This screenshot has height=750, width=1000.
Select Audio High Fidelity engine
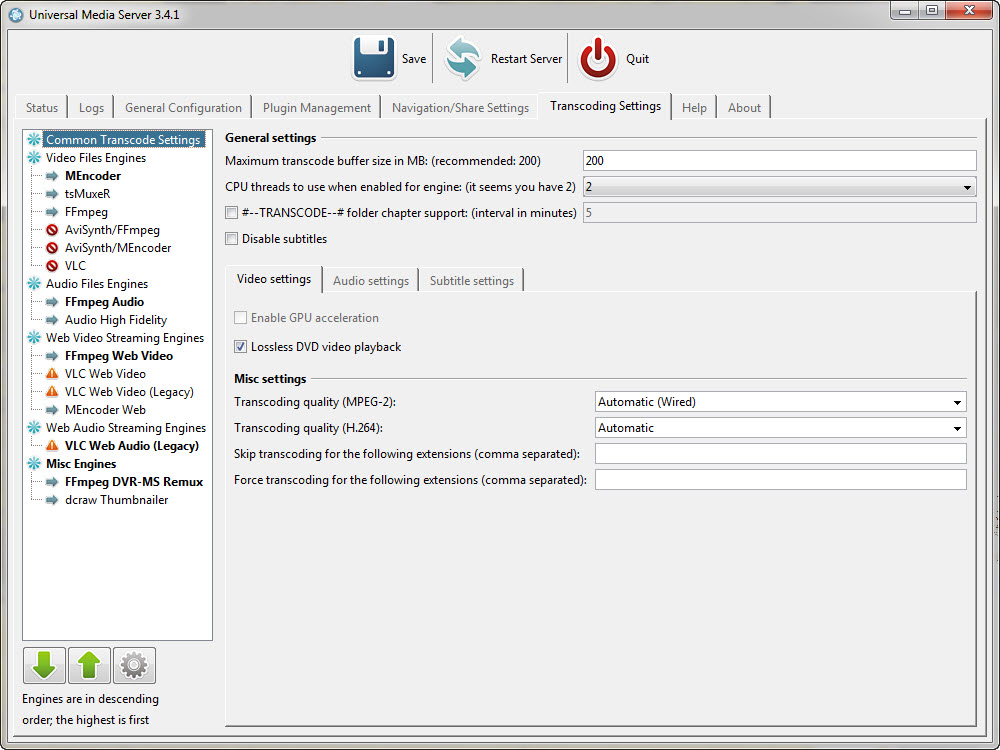tap(116, 320)
